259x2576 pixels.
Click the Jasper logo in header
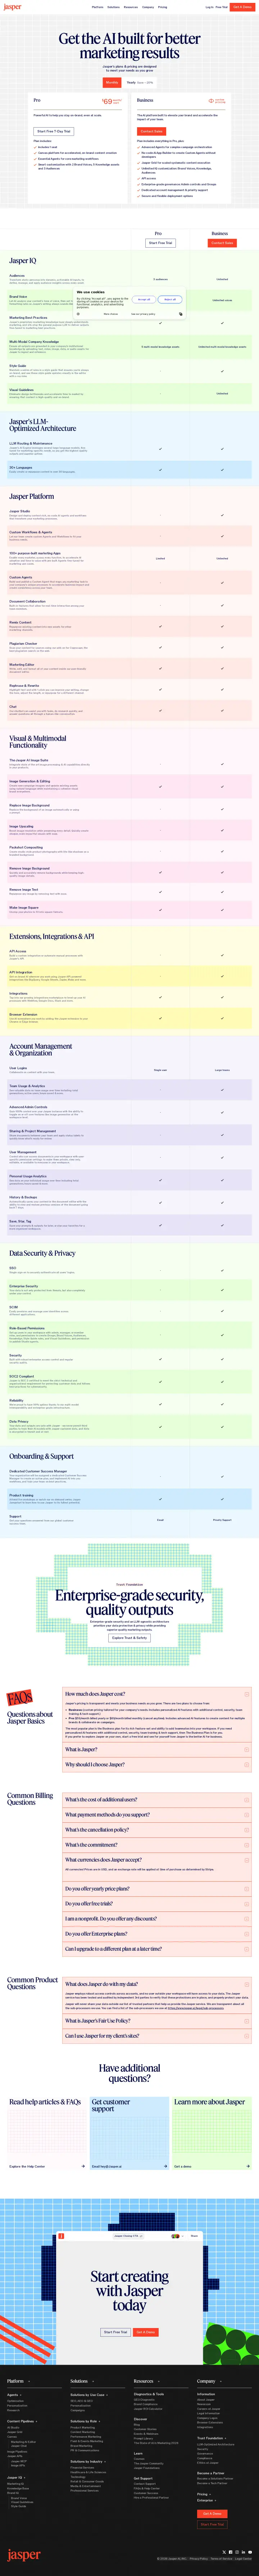[x=12, y=6]
